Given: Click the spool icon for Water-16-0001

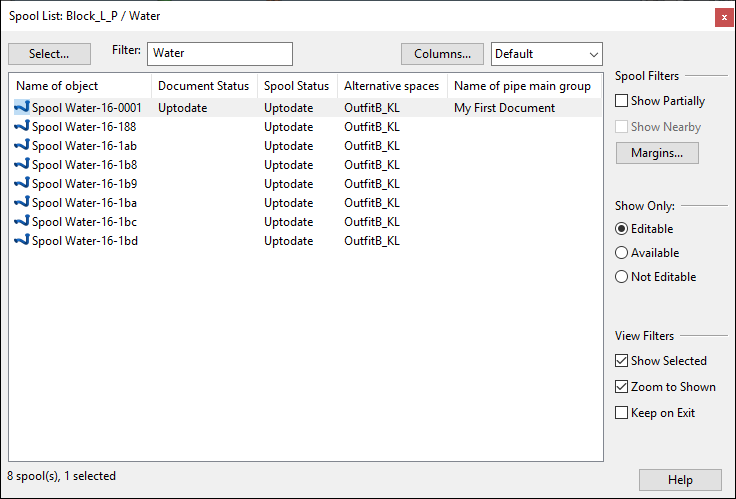Looking at the screenshot, I should pyautogui.click(x=22, y=108).
